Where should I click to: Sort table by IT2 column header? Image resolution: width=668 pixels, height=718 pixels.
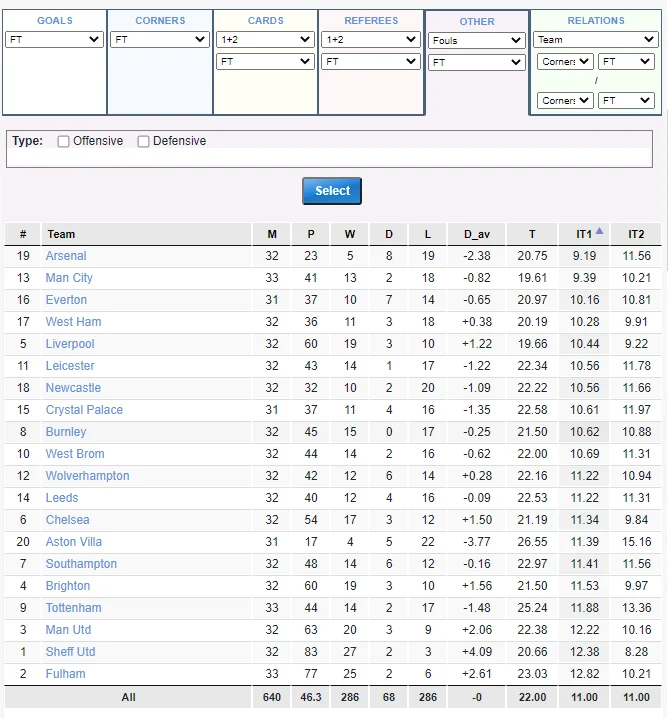click(636, 234)
